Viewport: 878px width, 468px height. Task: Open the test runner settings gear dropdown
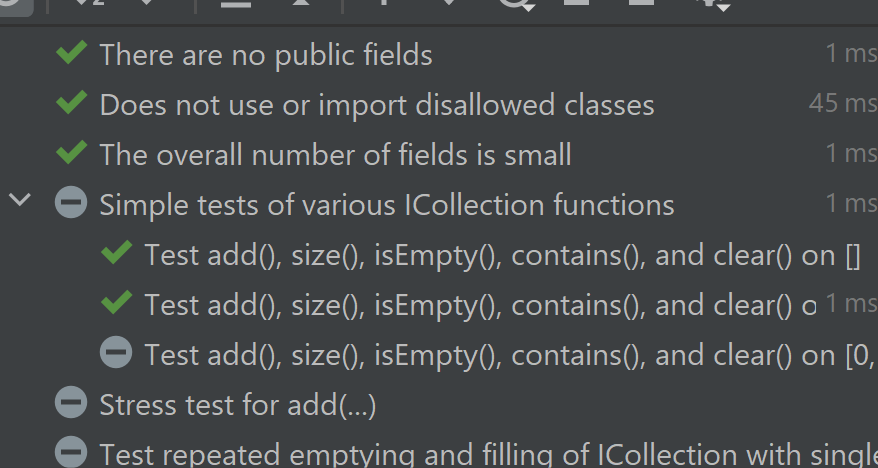(704, 5)
